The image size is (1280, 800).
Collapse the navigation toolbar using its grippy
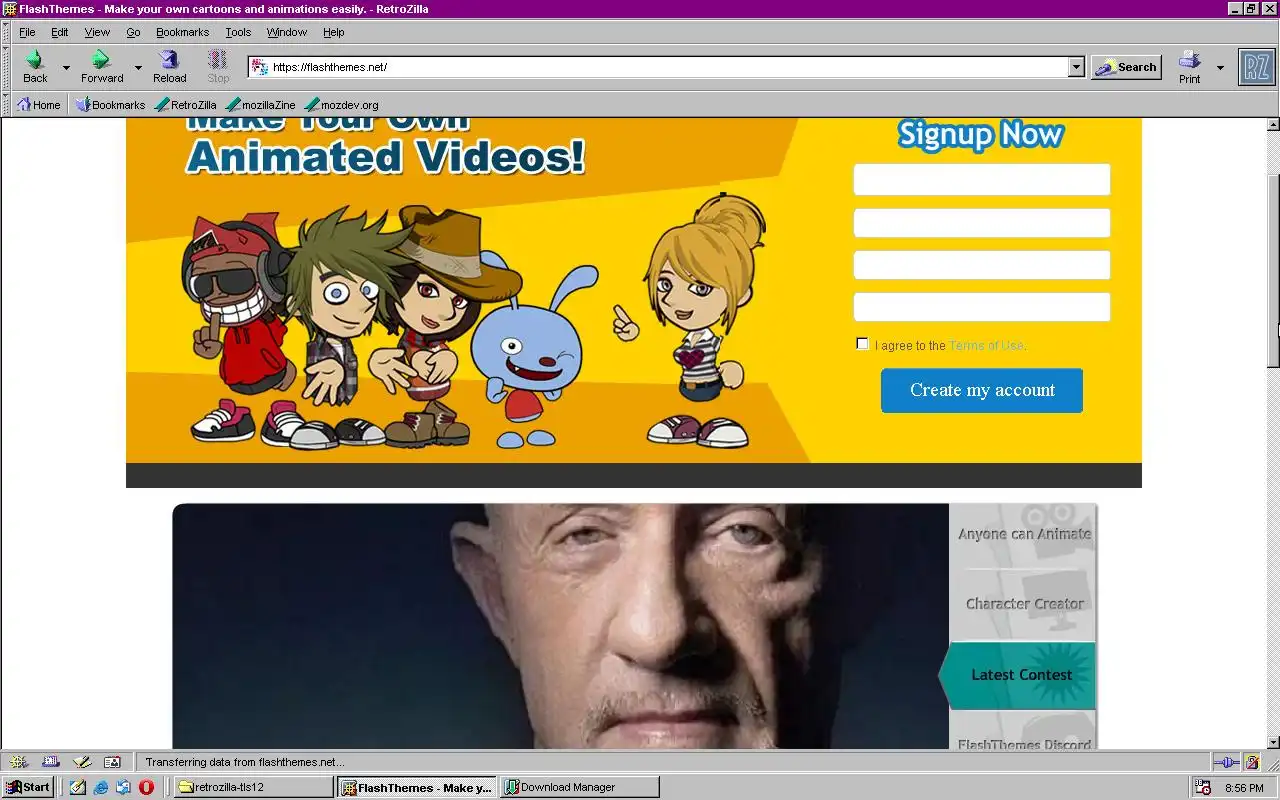6,67
